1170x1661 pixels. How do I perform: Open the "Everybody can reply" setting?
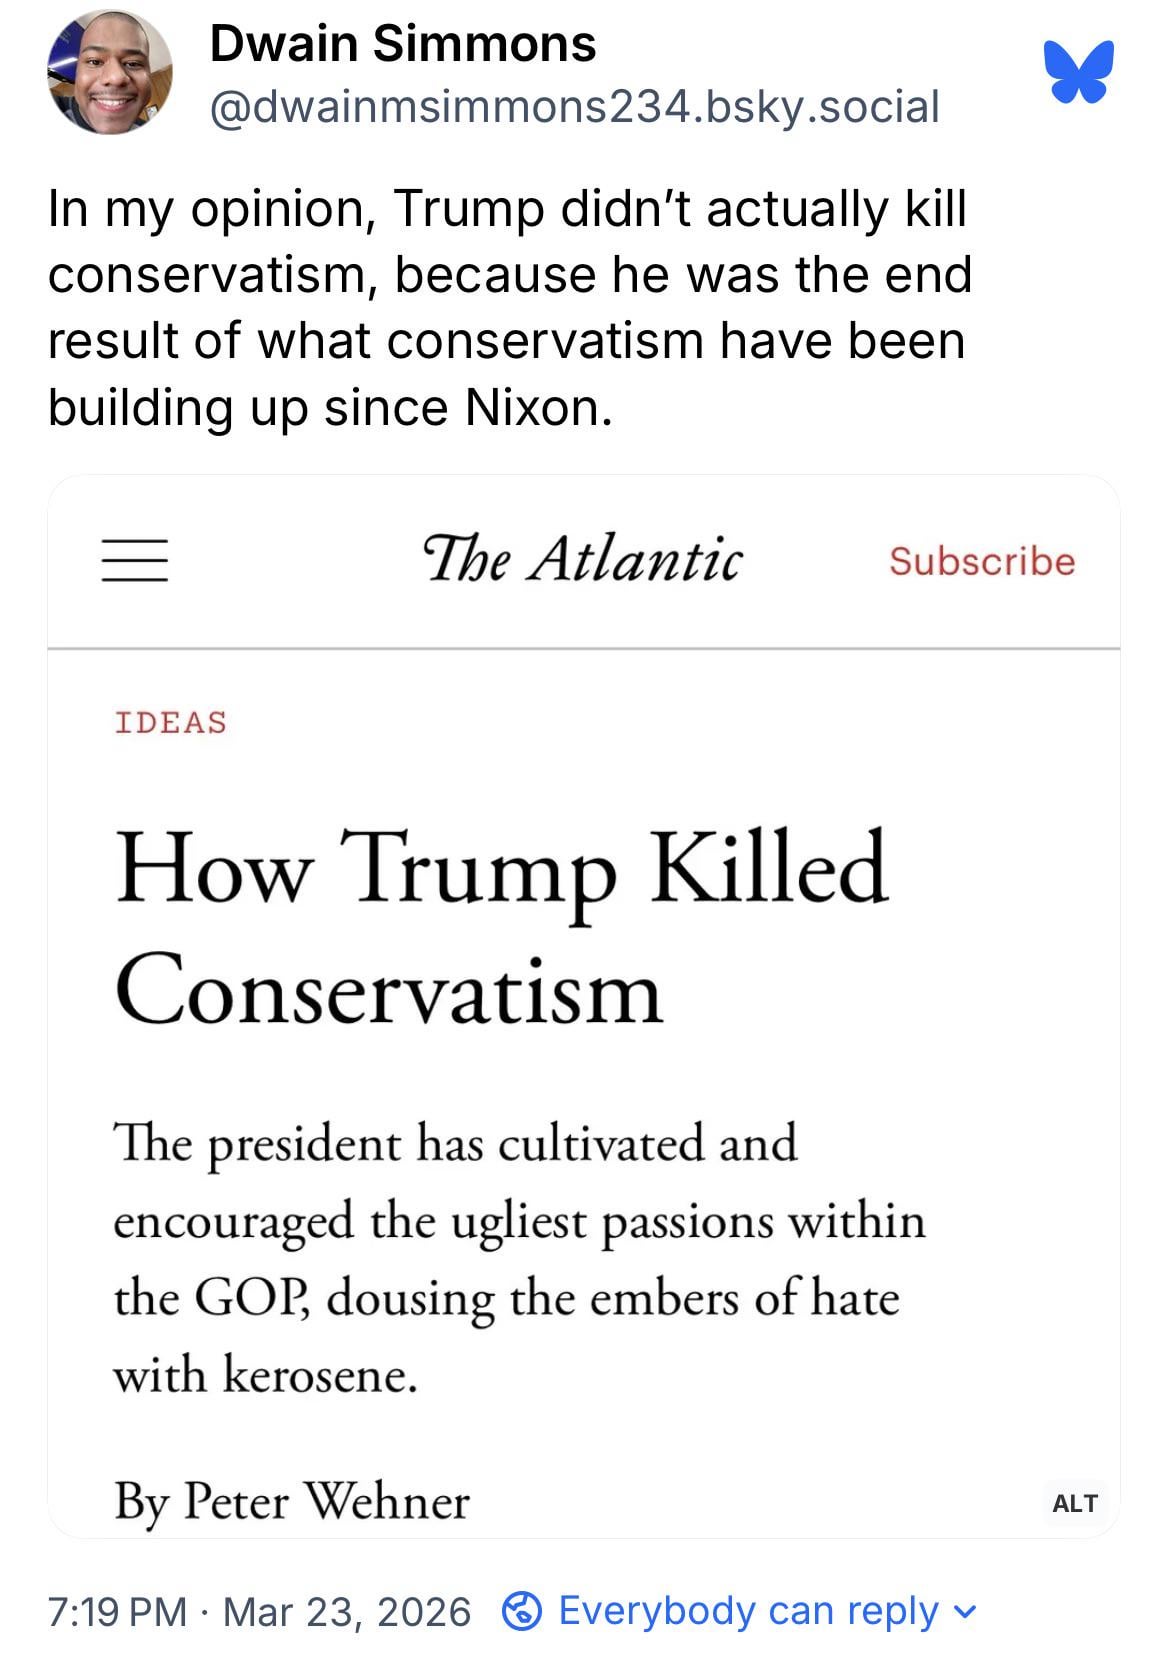coord(748,1611)
